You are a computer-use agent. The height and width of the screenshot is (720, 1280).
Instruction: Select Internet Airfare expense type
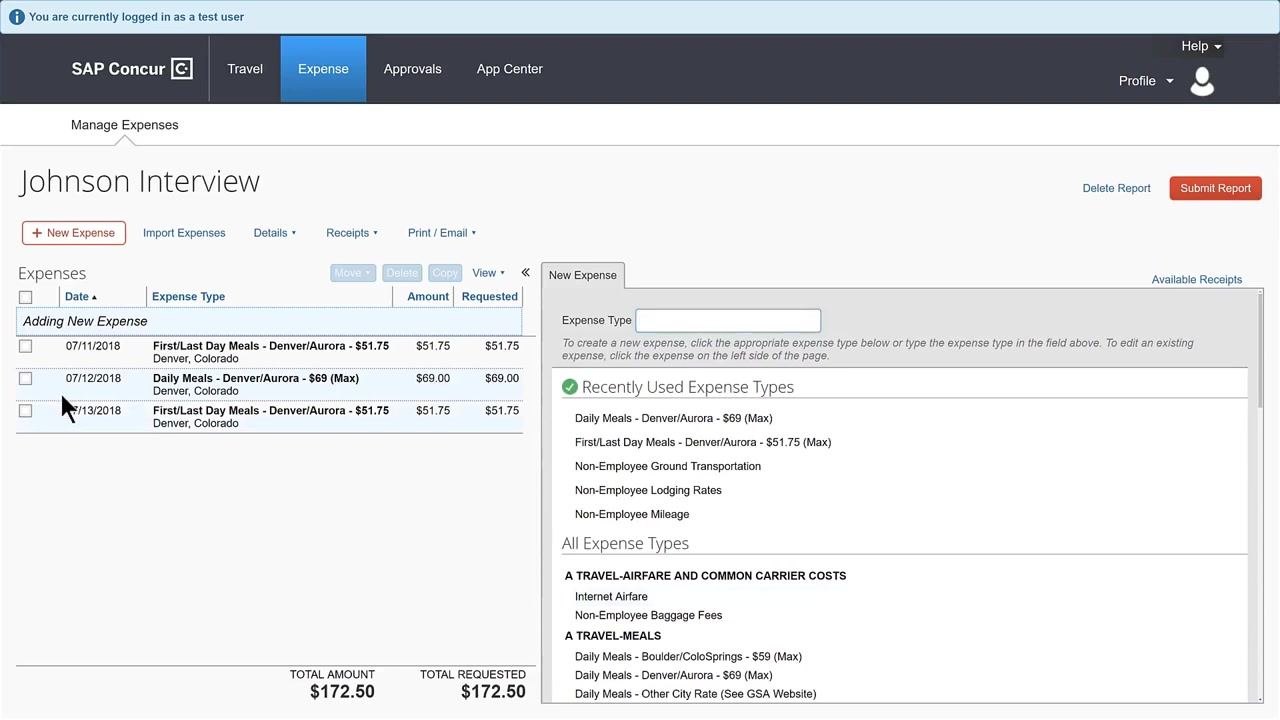tap(611, 597)
